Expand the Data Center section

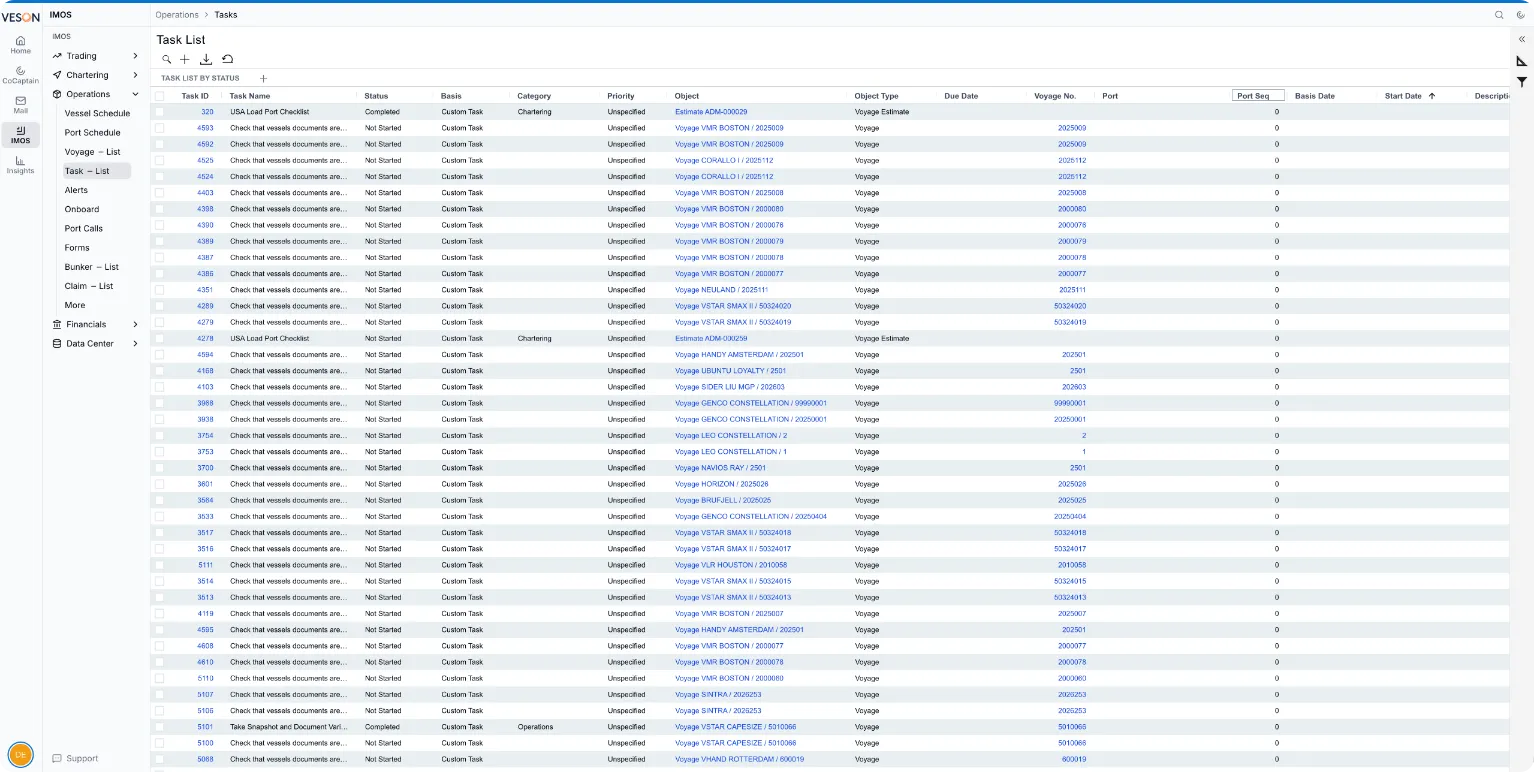click(x=95, y=343)
